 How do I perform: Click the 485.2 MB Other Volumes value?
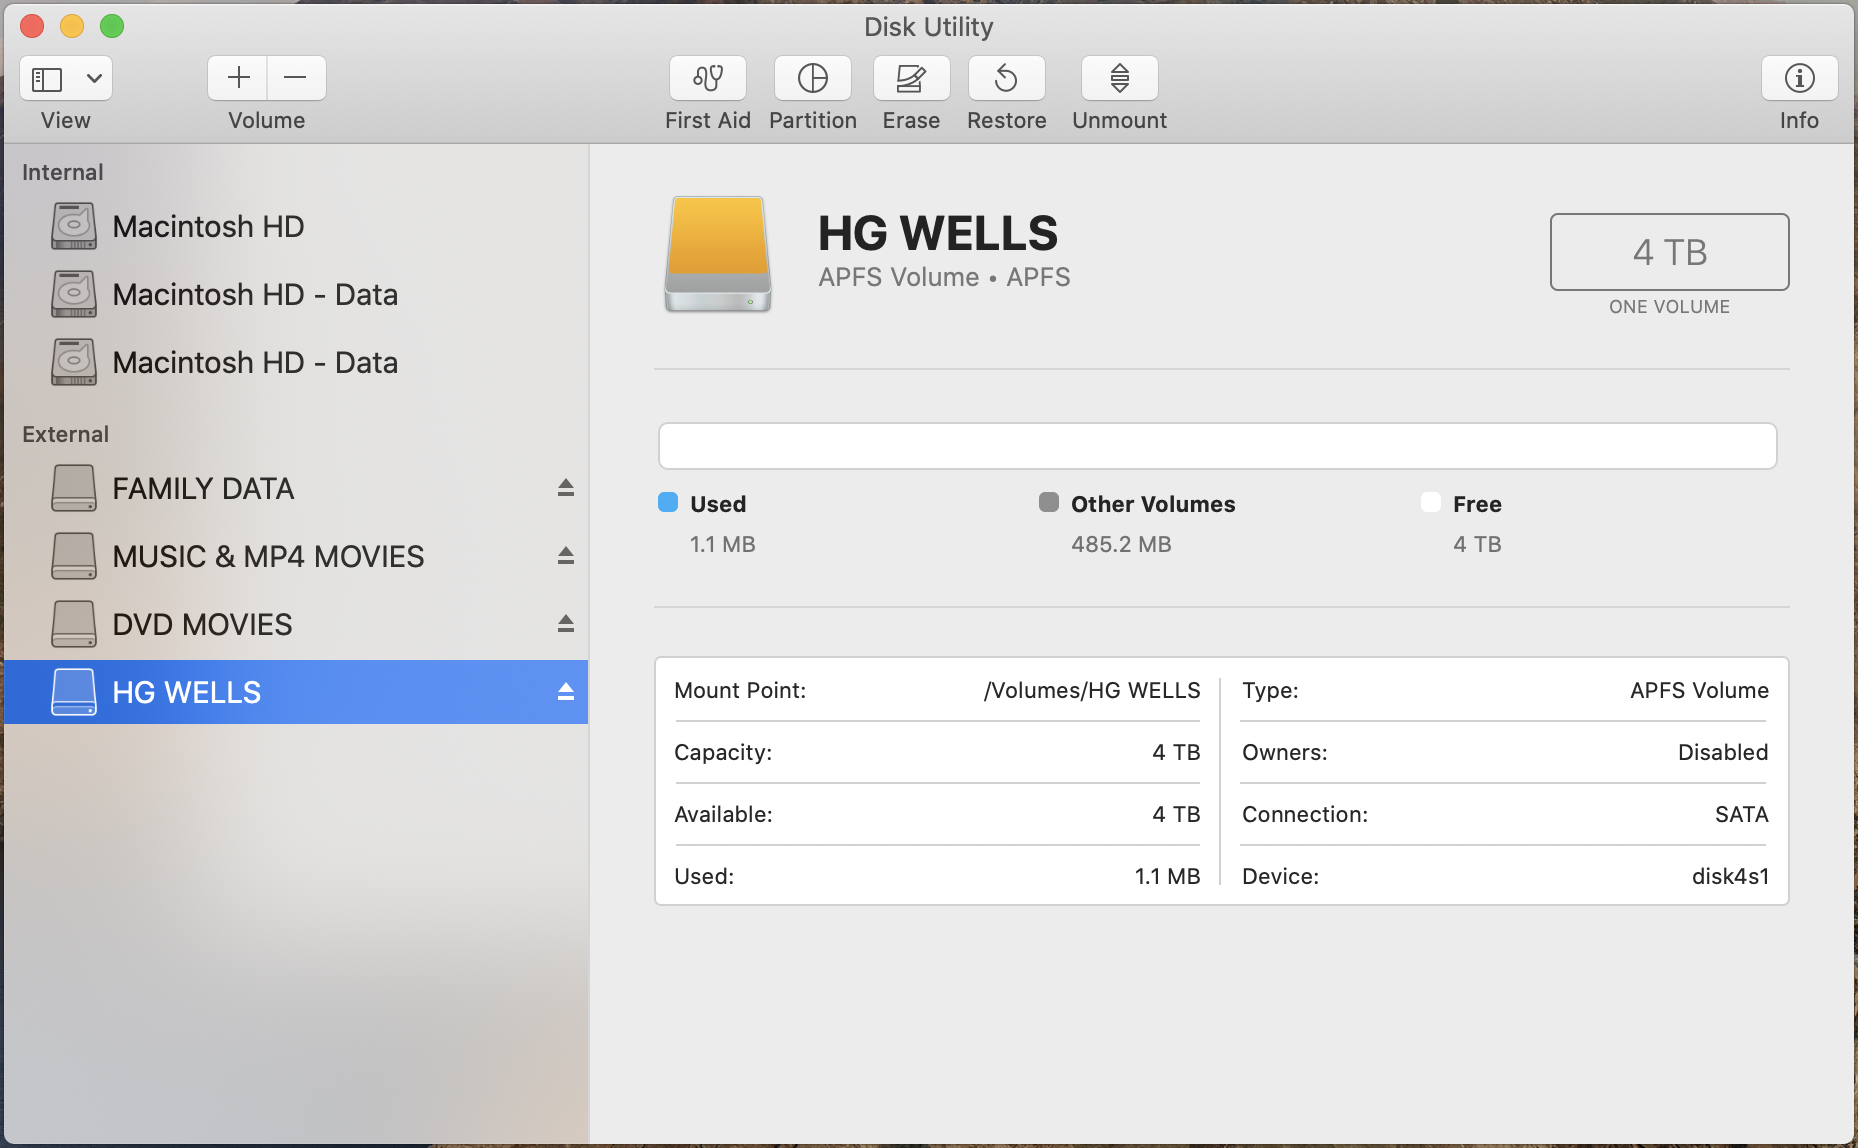coord(1121,544)
